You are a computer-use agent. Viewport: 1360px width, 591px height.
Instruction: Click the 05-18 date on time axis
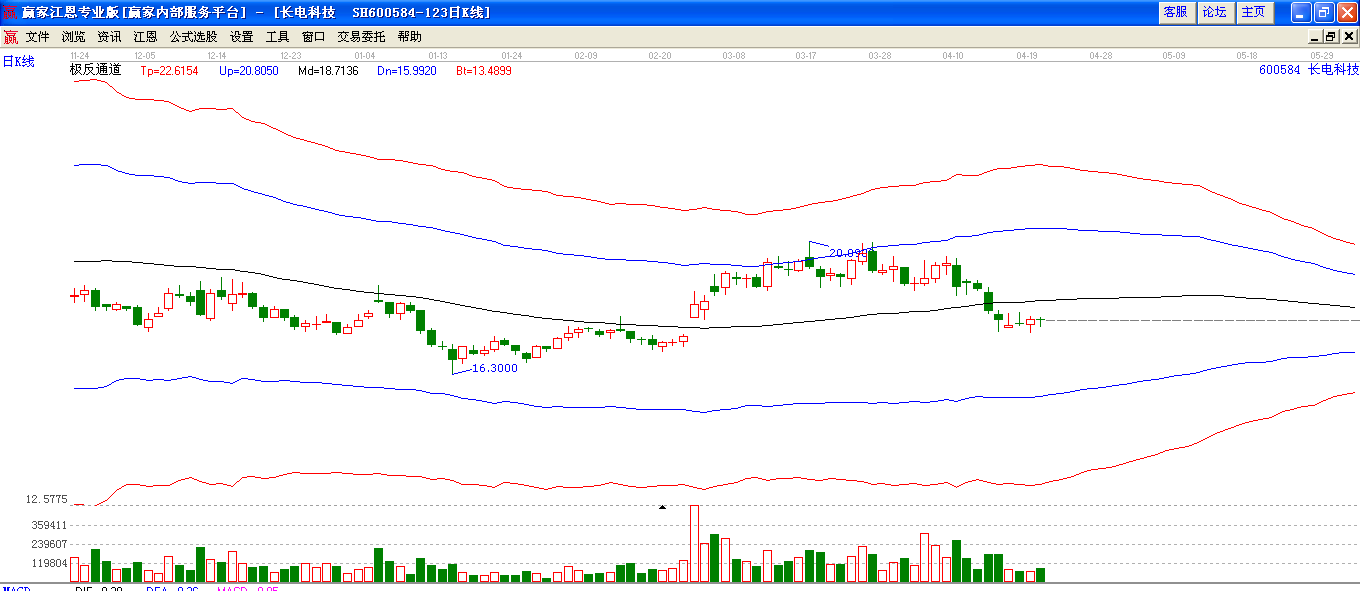(x=1247, y=55)
